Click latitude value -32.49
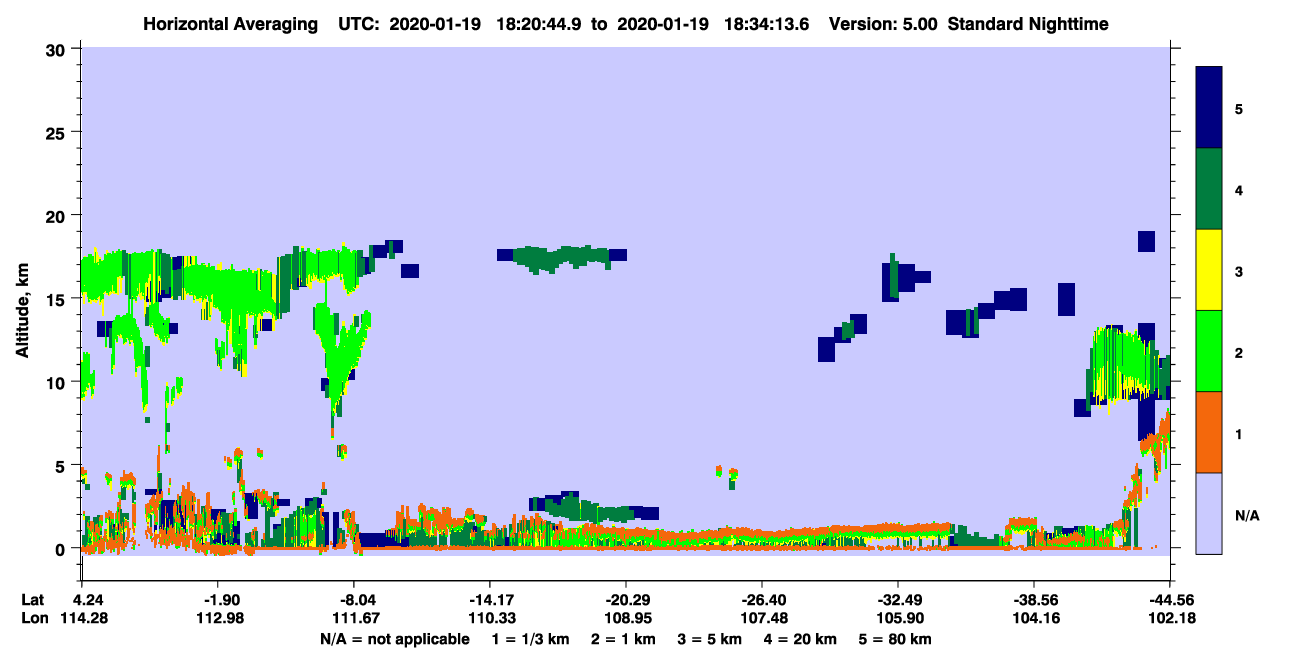Image resolution: width=1300 pixels, height=667 pixels. [x=897, y=600]
